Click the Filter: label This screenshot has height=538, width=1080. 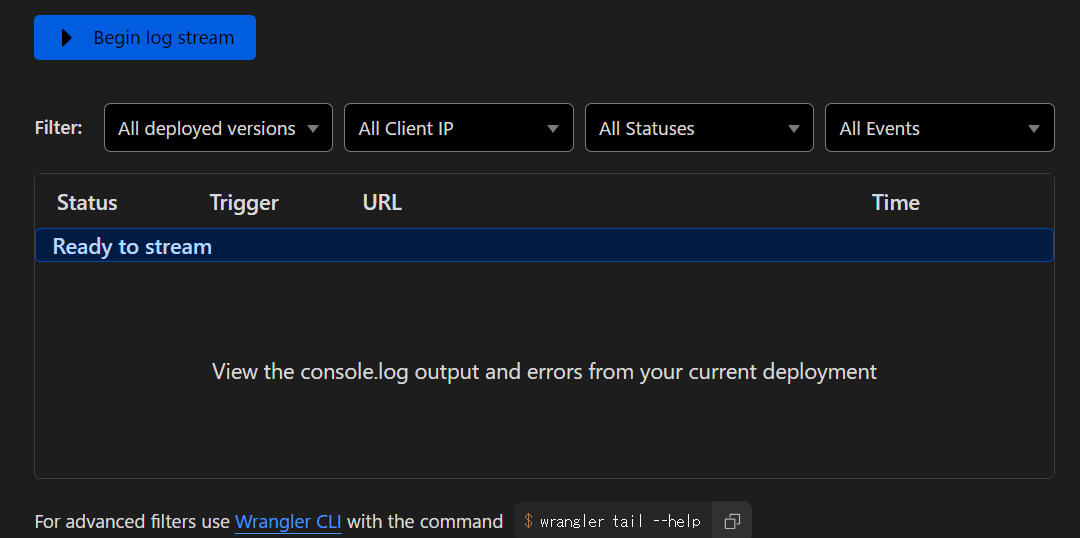[59, 127]
